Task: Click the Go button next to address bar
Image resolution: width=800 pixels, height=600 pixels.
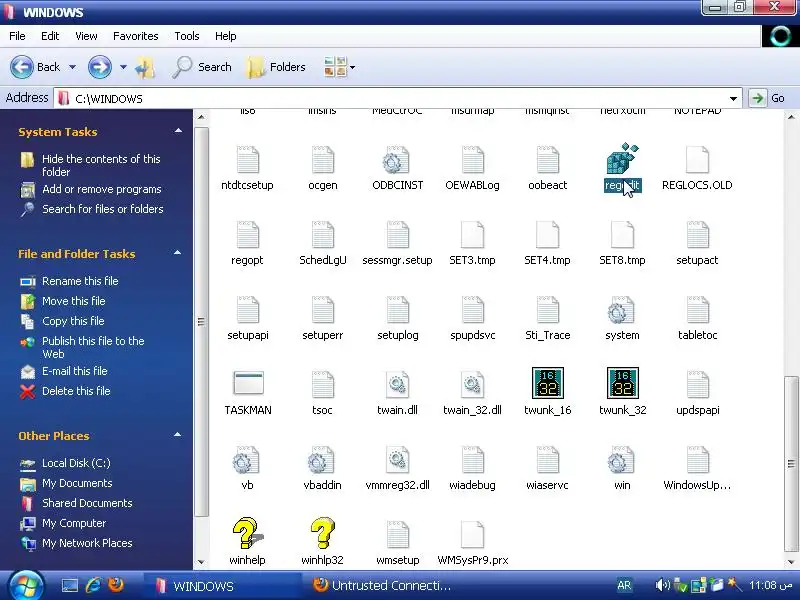Action: click(x=768, y=98)
